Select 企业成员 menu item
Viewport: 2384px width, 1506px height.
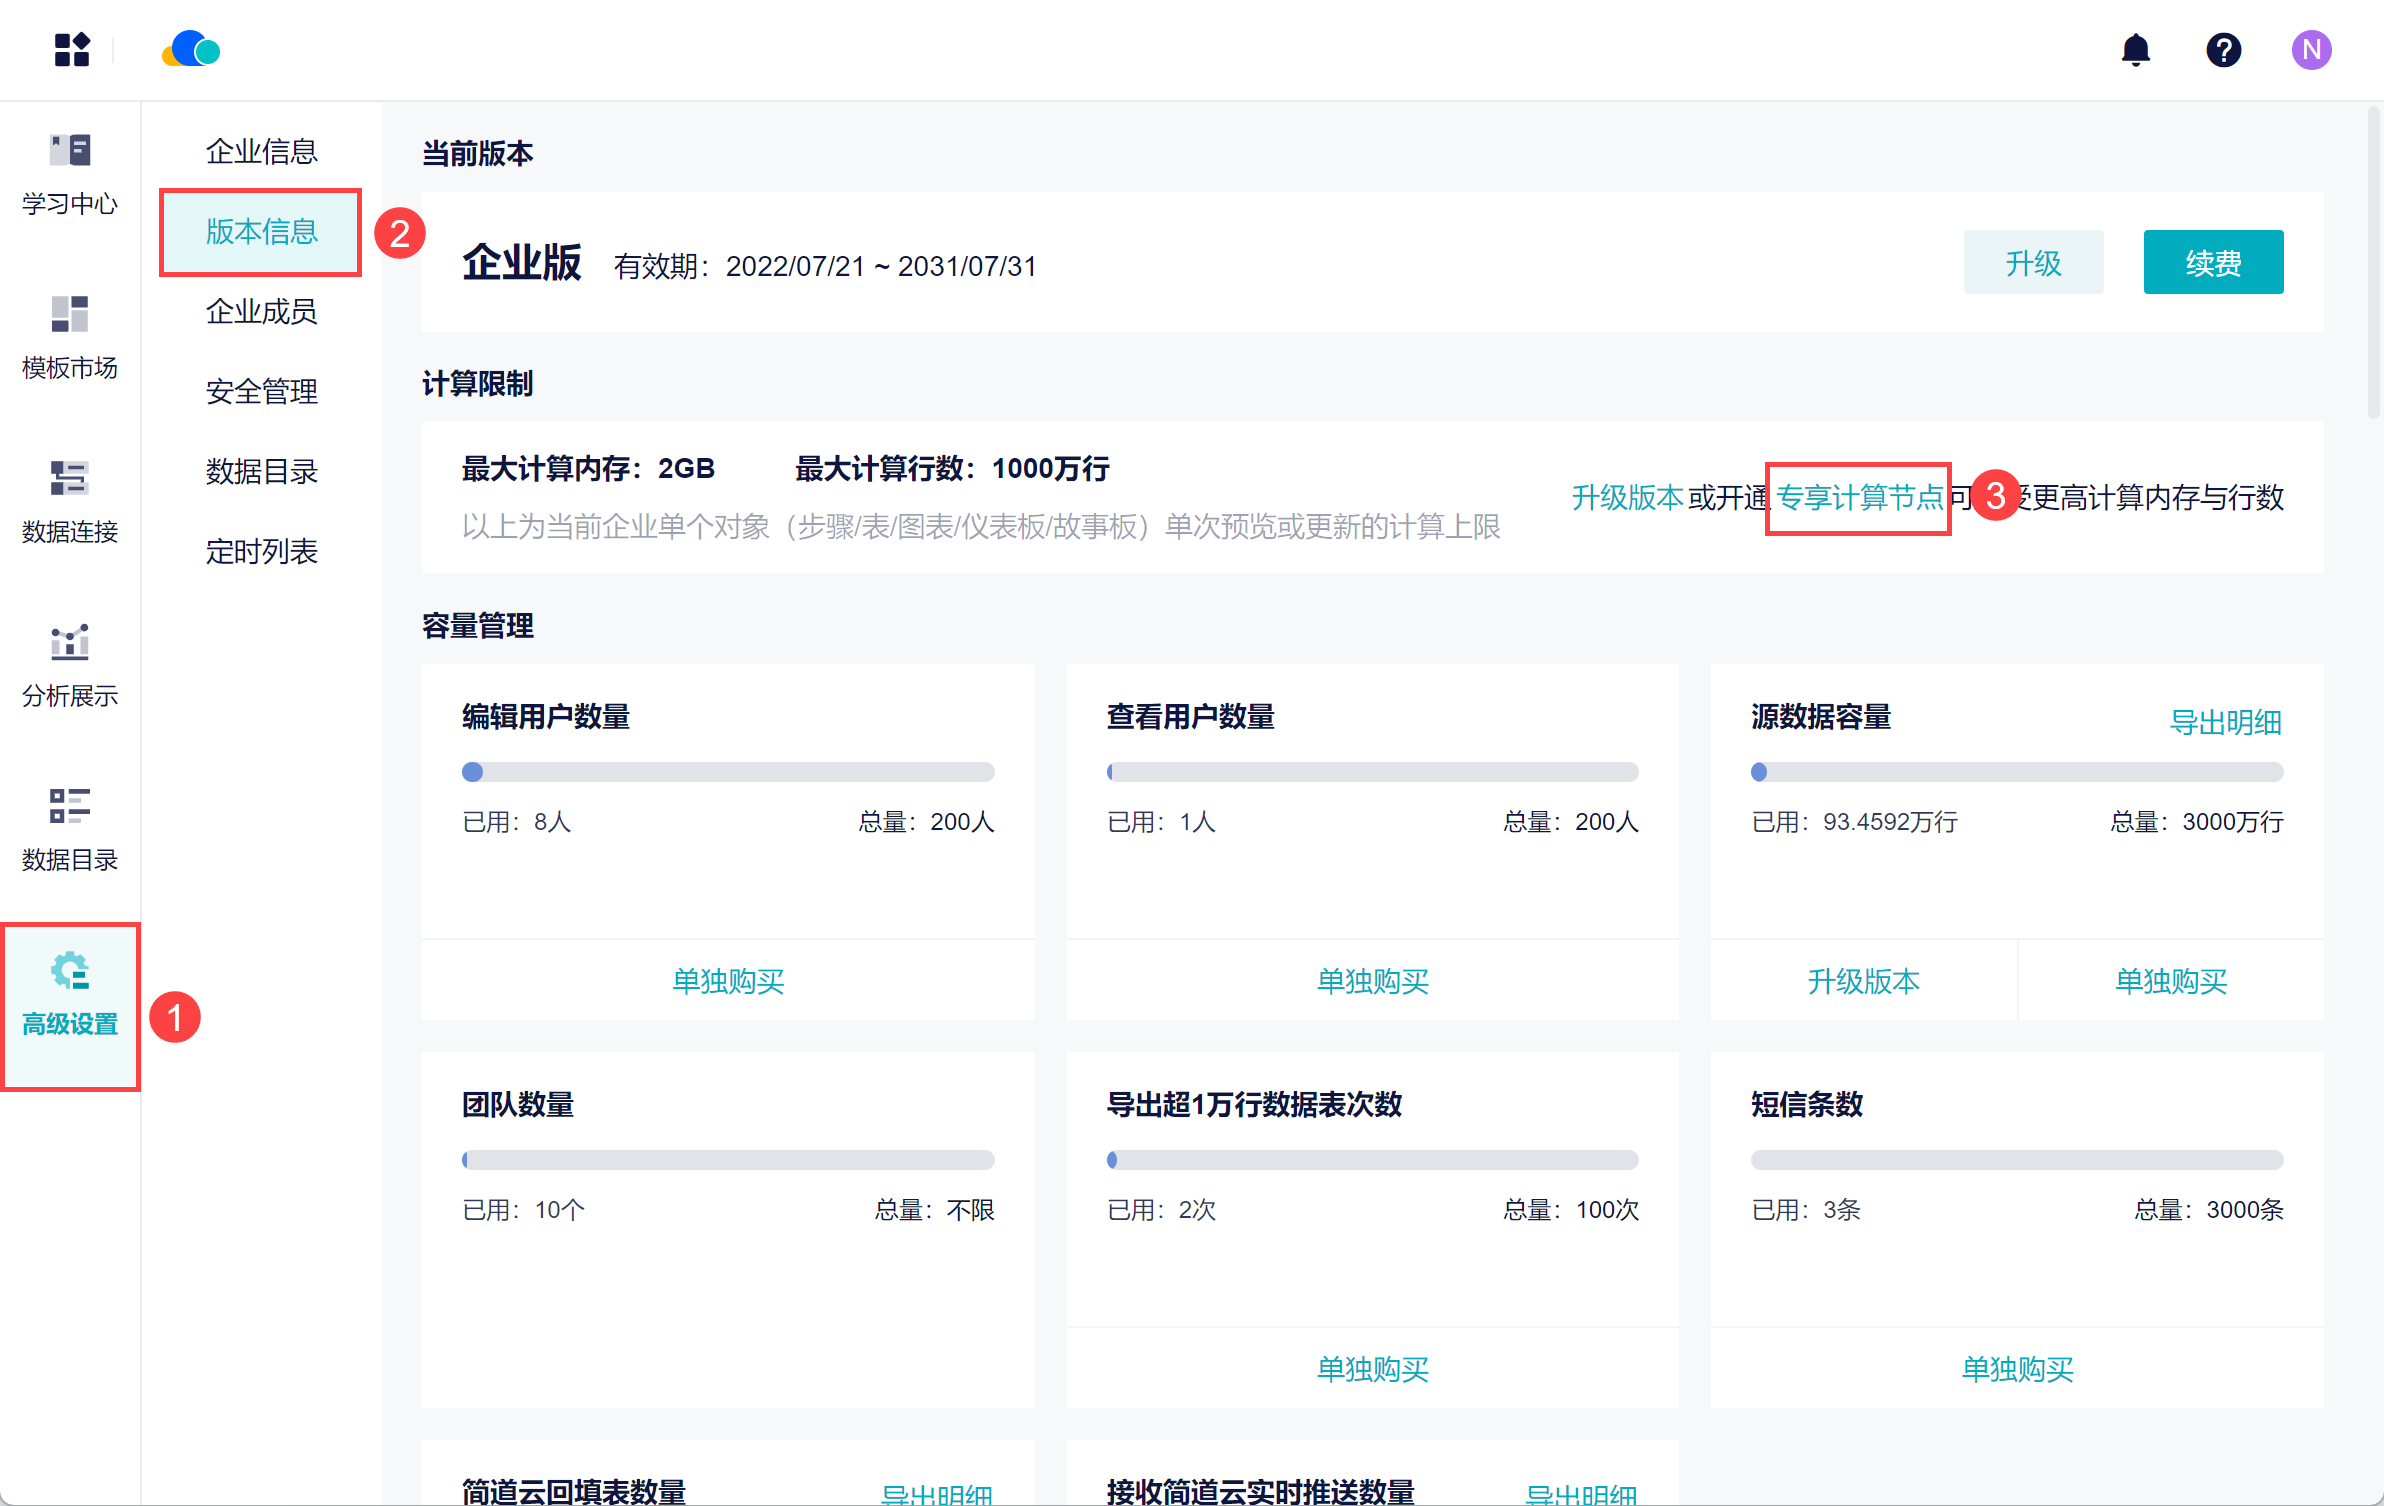pyautogui.click(x=261, y=311)
